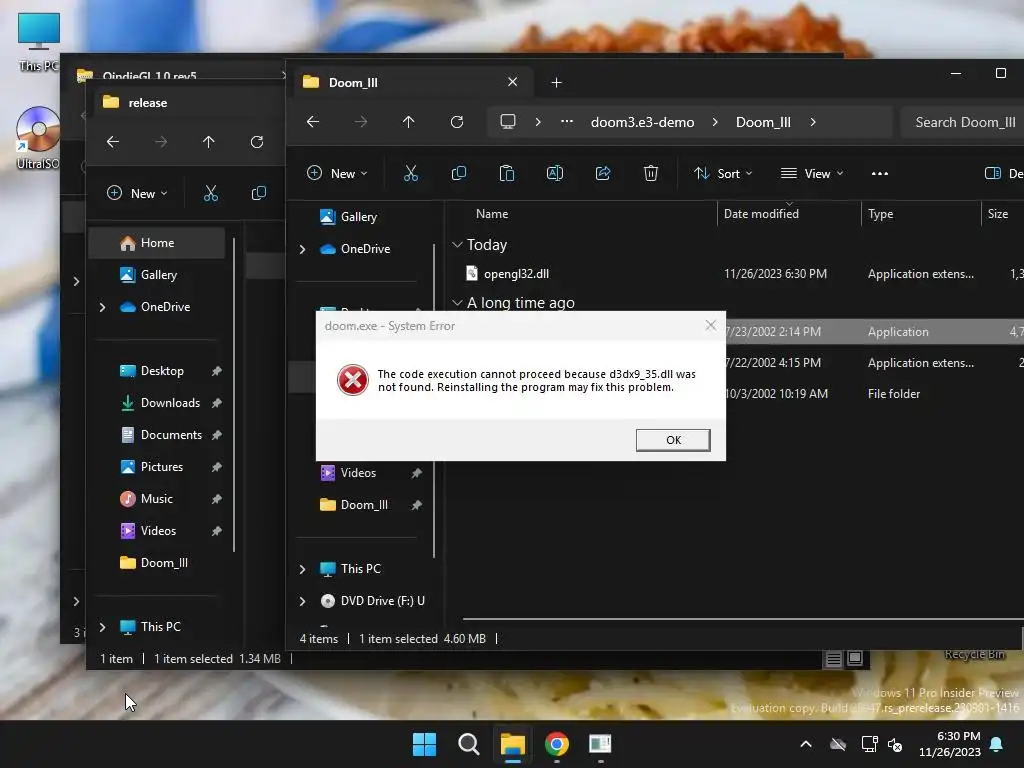Go up one folder in Doom_III window
Screen dimensions: 1024x768
coord(408,122)
